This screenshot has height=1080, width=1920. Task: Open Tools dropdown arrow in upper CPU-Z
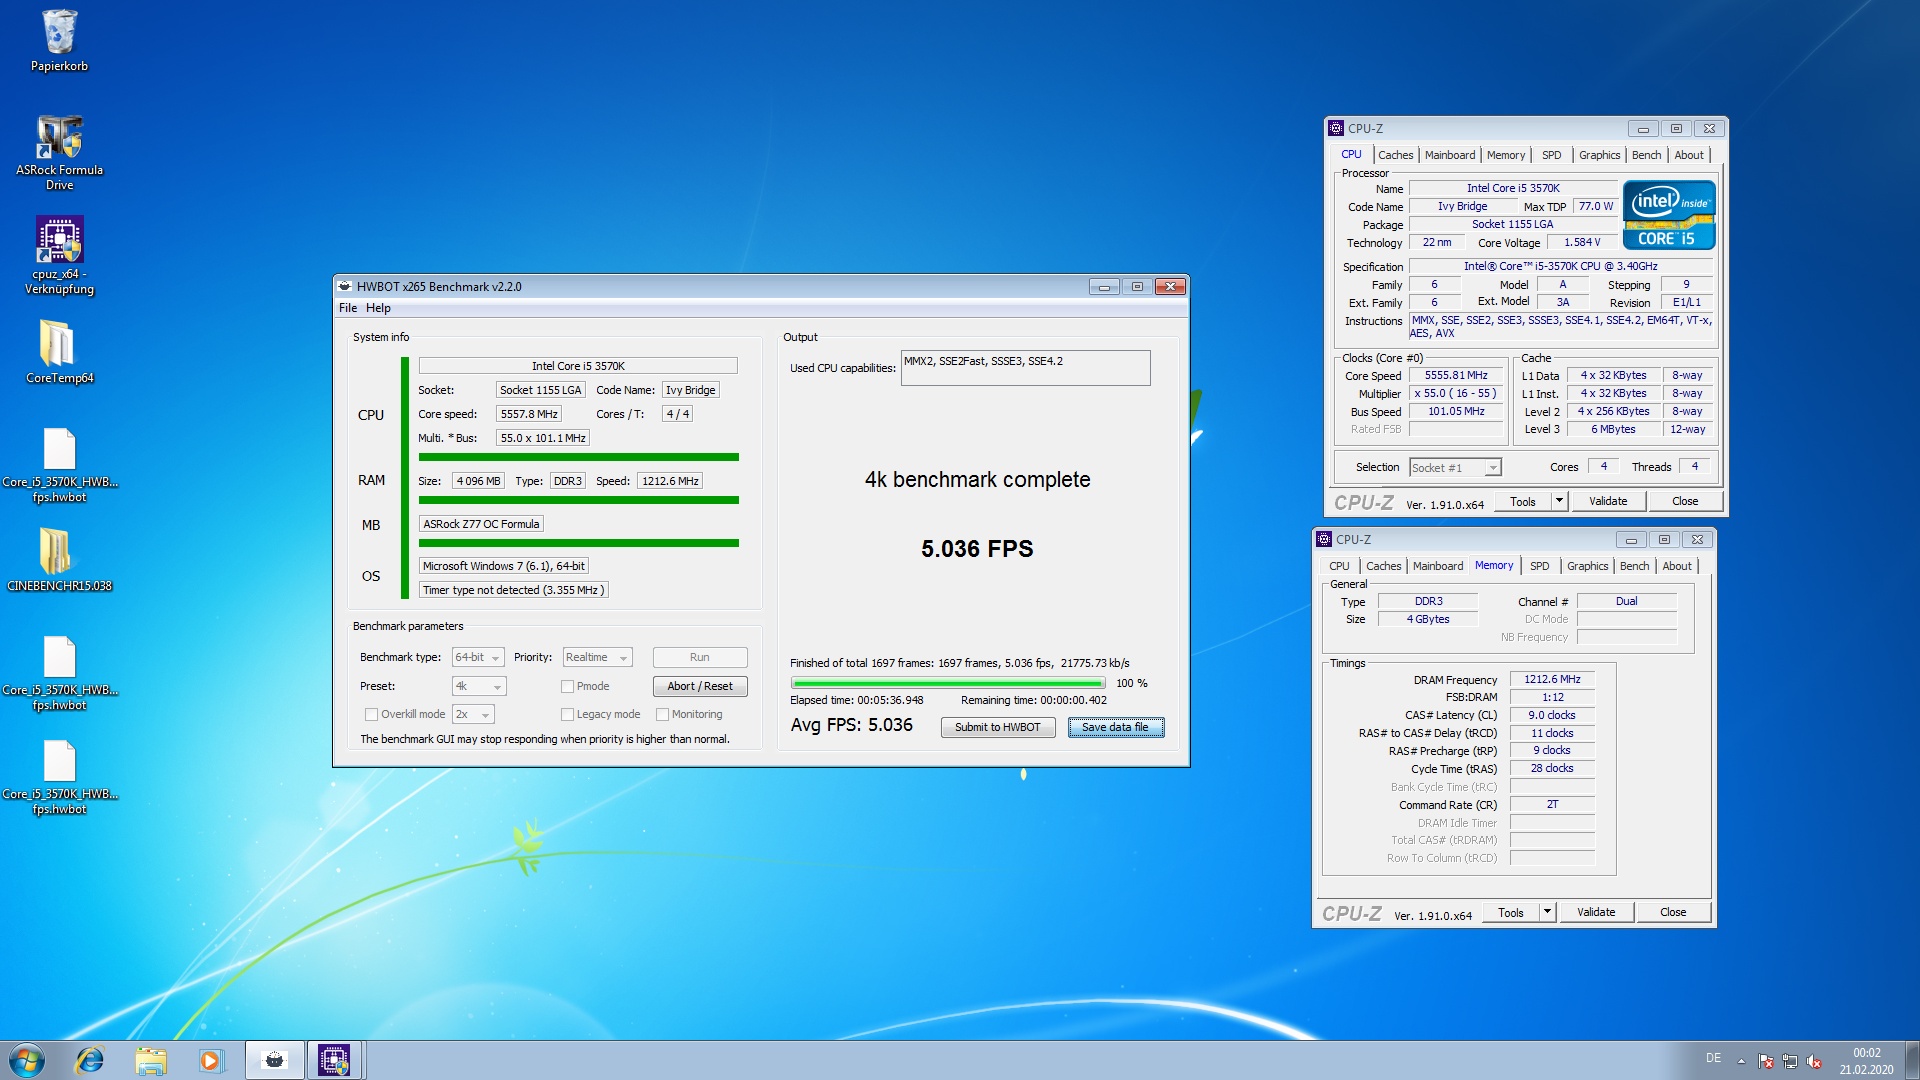click(1559, 501)
